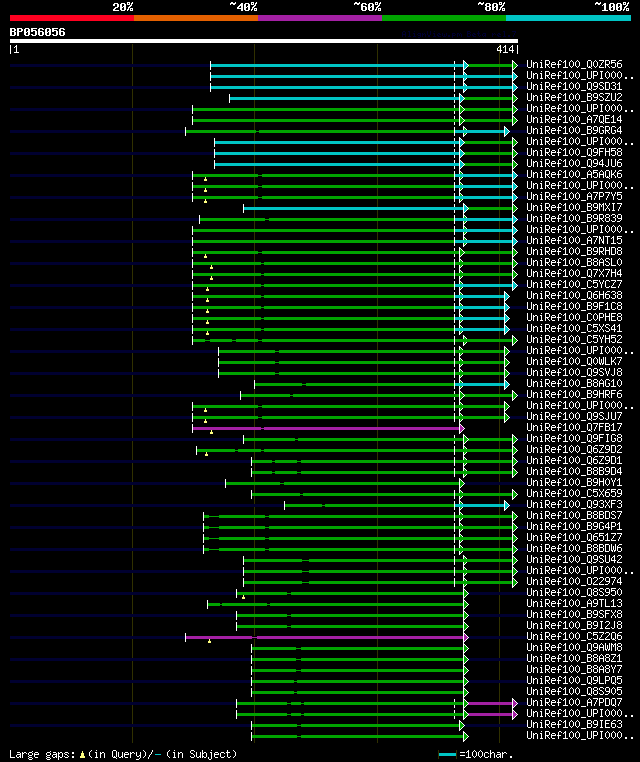Select hit UniRef100_Q7FB17

[x=574, y=428]
